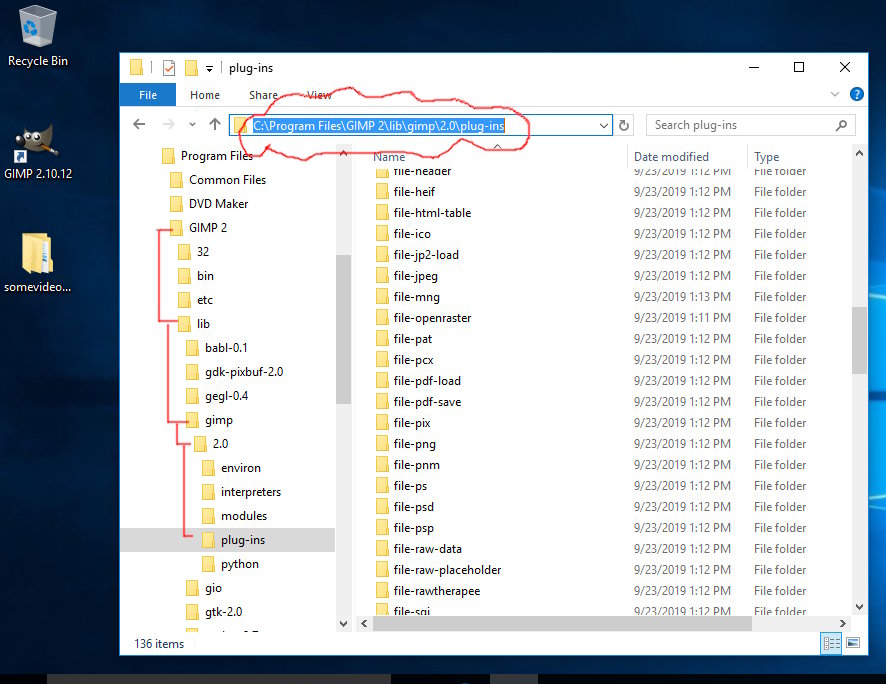
Task: Open the address bar previous locations dropdown
Action: tap(603, 125)
